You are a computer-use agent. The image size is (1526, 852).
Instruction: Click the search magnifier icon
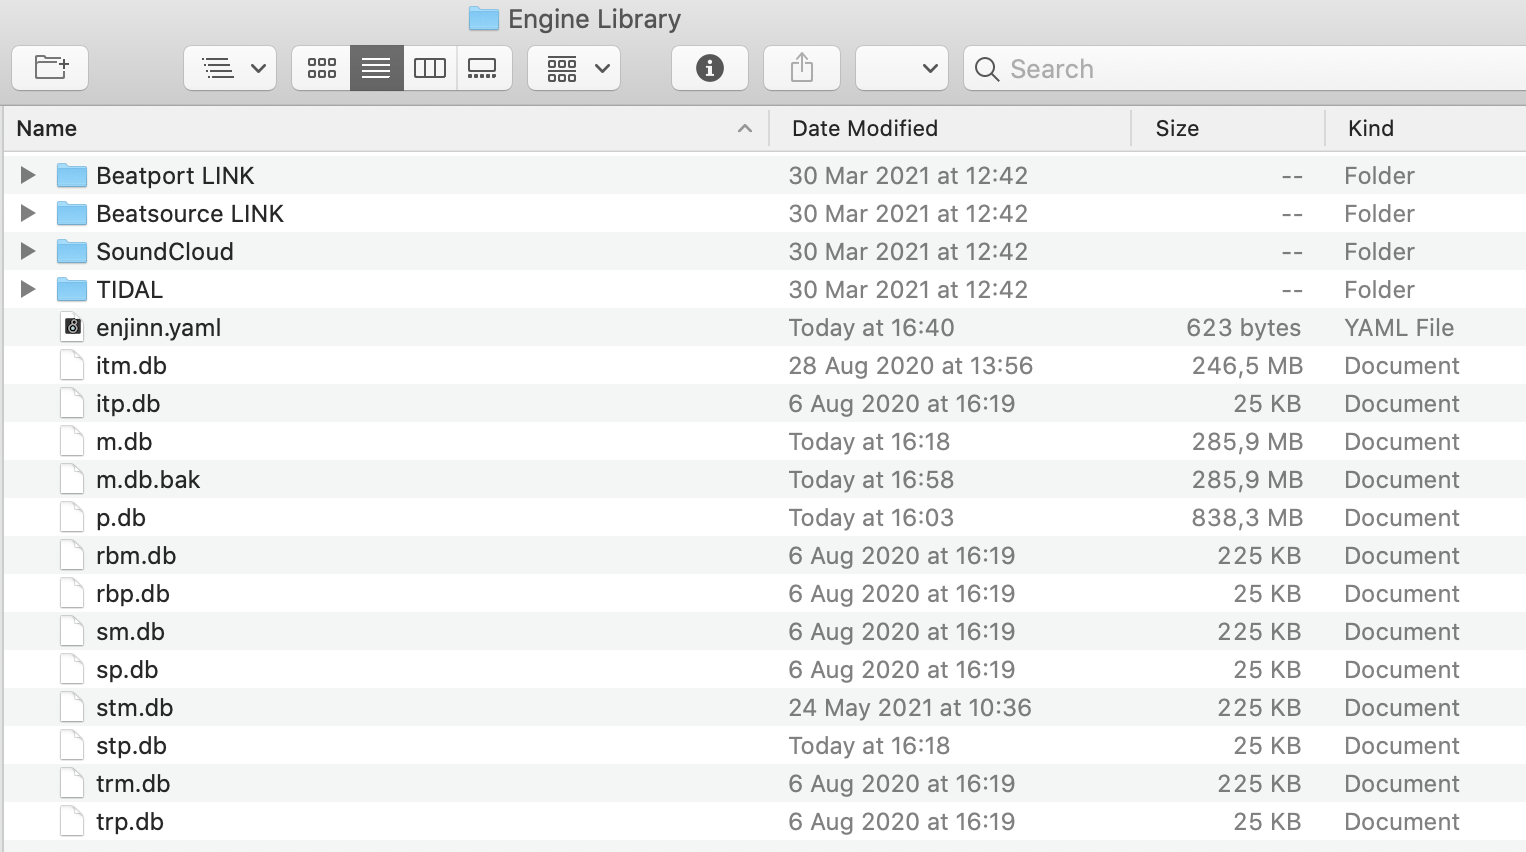987,69
